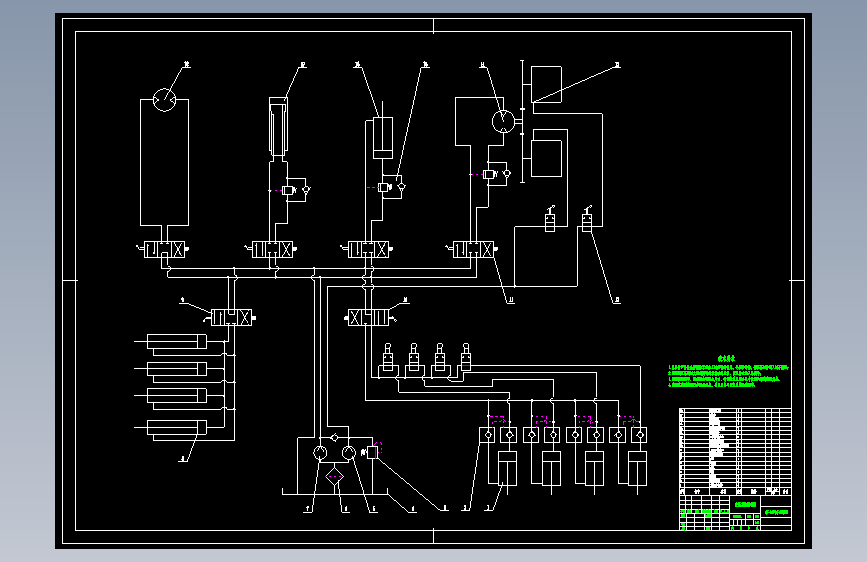This screenshot has height=562, width=867.
Task: Click the green technical requirements text block
Action: click(728, 372)
